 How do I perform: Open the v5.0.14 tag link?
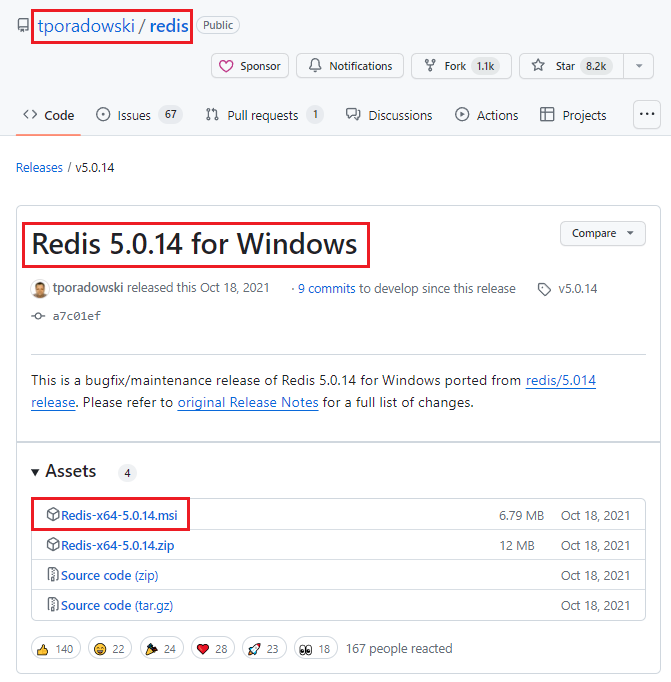578,288
